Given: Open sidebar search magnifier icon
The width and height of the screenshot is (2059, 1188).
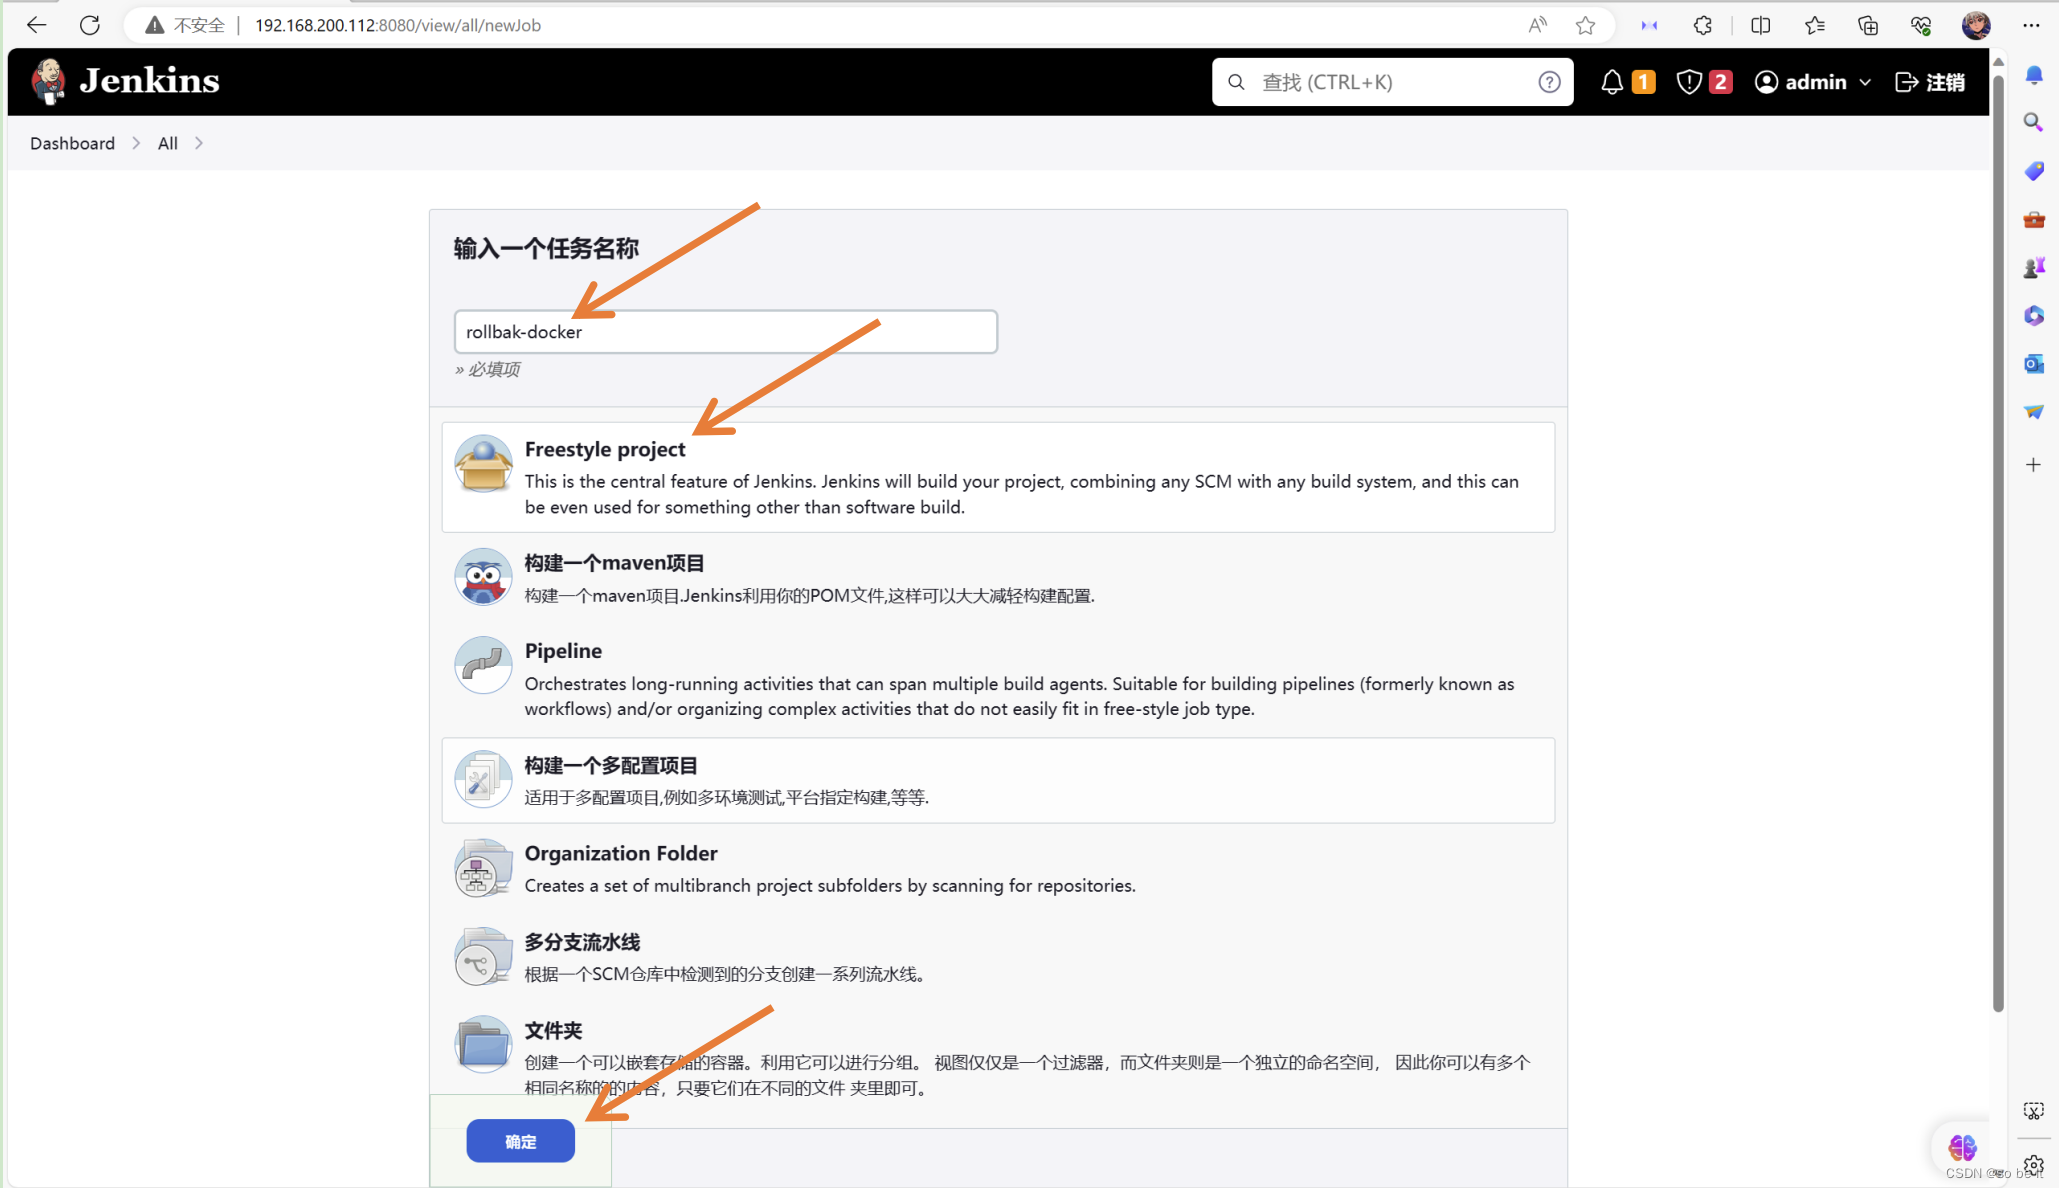Looking at the screenshot, I should pos(2033,122).
